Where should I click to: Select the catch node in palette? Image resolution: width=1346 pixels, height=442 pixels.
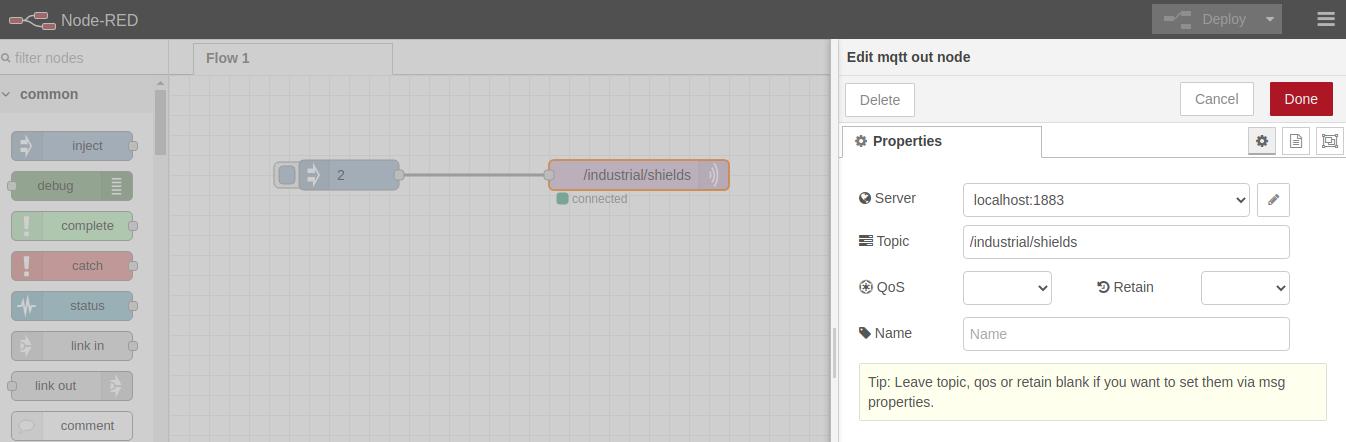point(72,266)
